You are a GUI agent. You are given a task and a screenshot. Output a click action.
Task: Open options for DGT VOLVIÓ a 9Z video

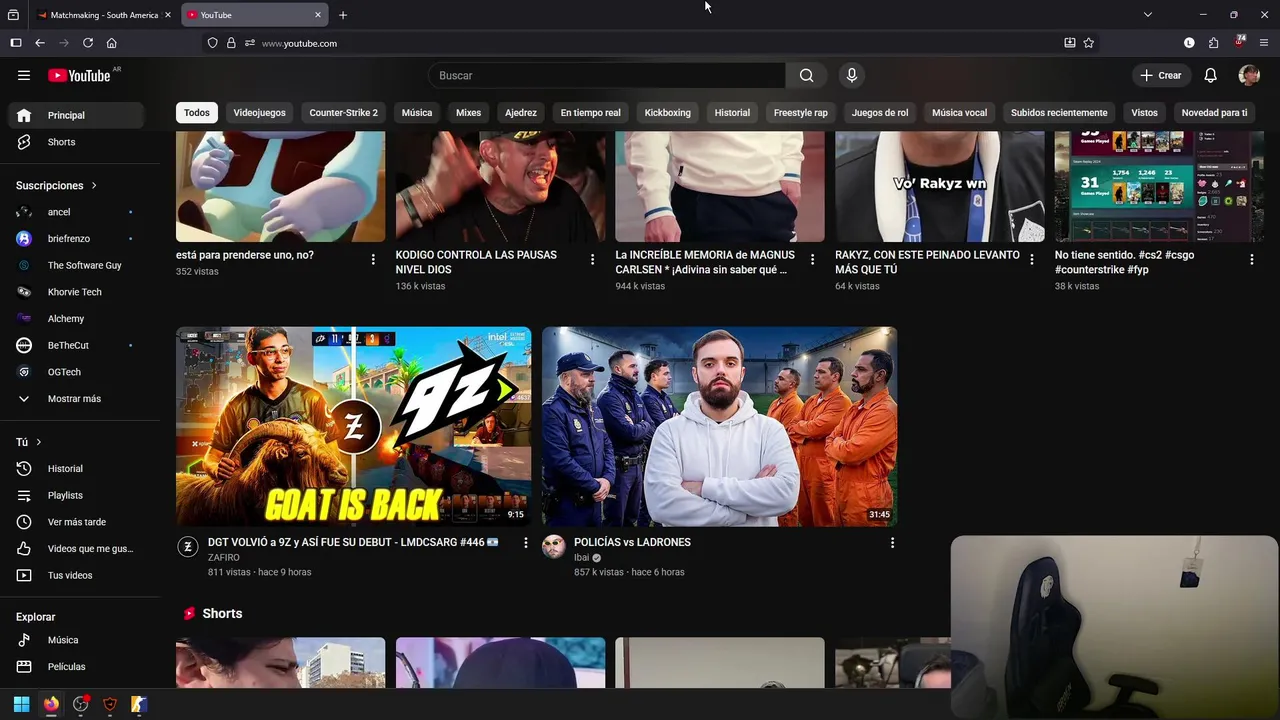pyautogui.click(x=526, y=543)
